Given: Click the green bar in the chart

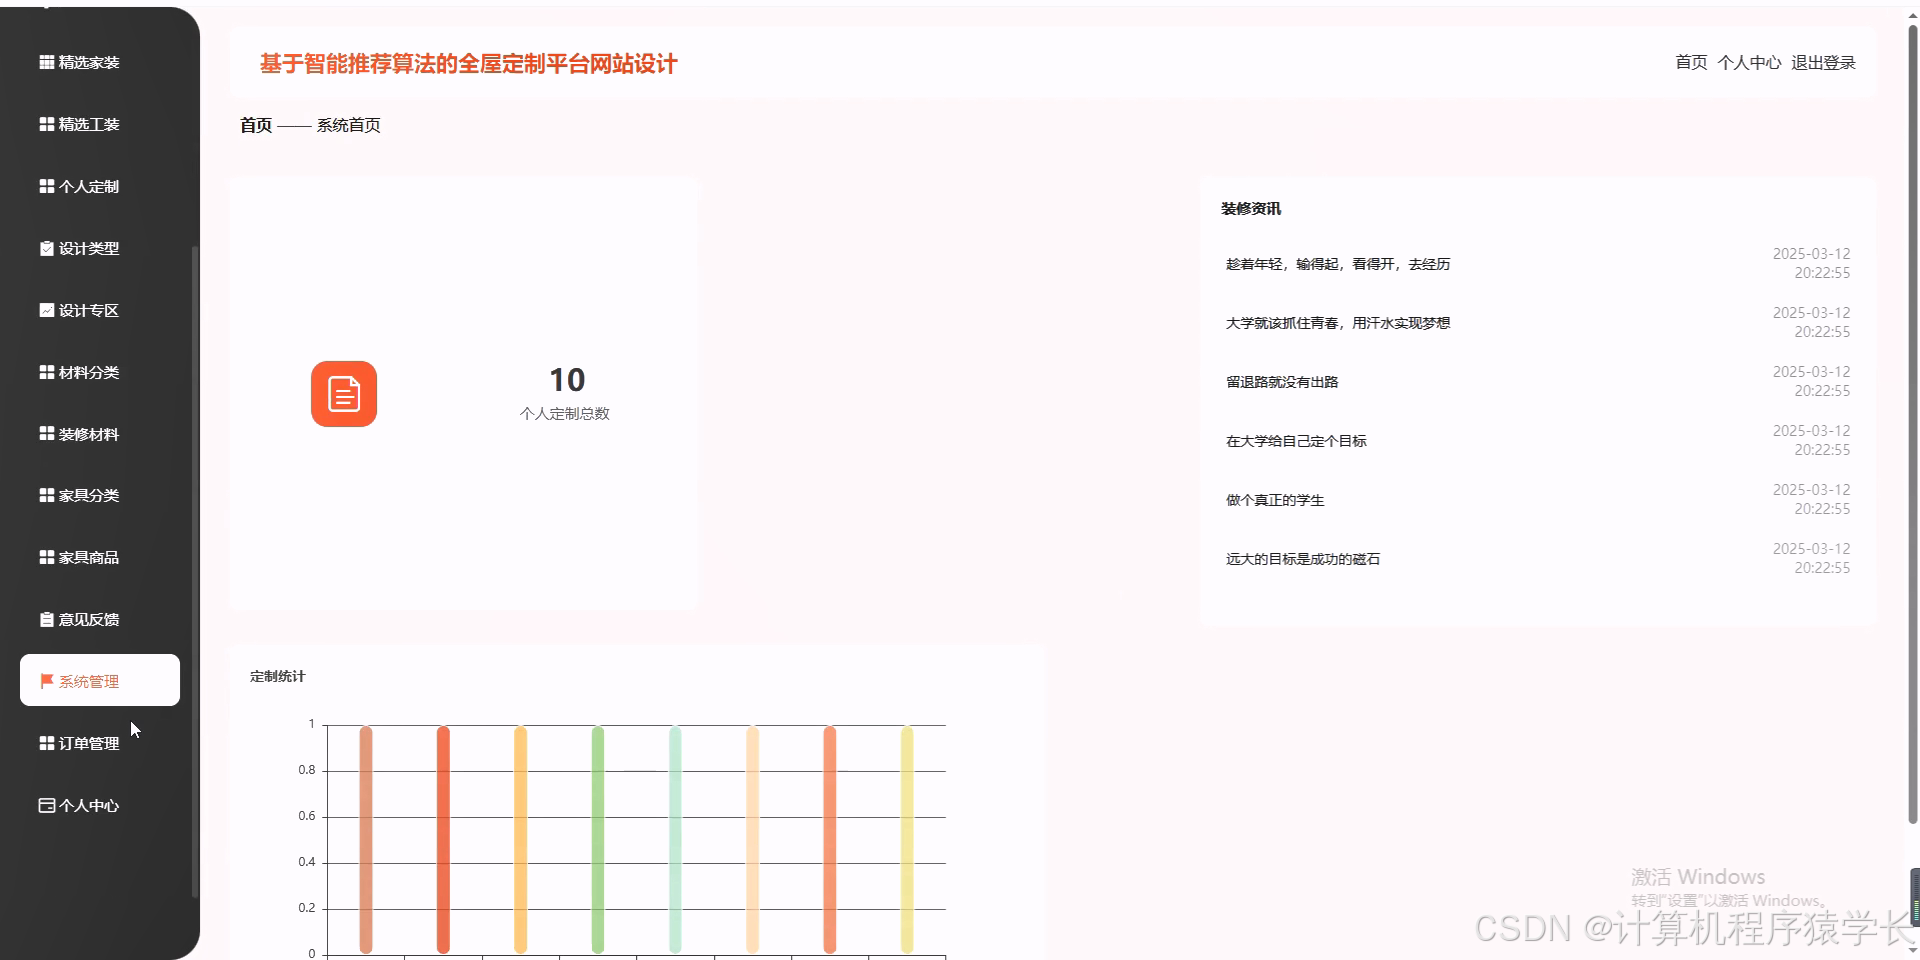Looking at the screenshot, I should tap(598, 839).
